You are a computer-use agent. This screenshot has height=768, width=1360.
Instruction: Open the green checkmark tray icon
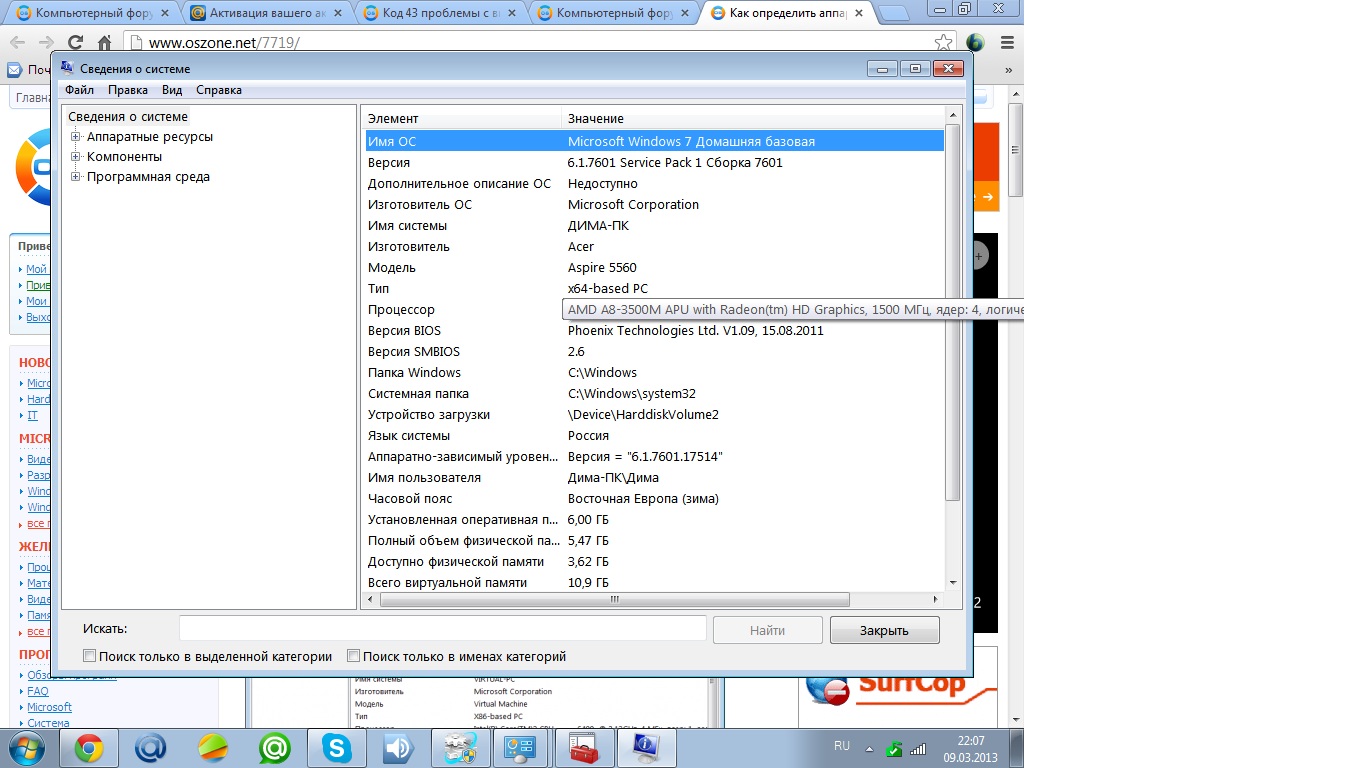coord(894,748)
